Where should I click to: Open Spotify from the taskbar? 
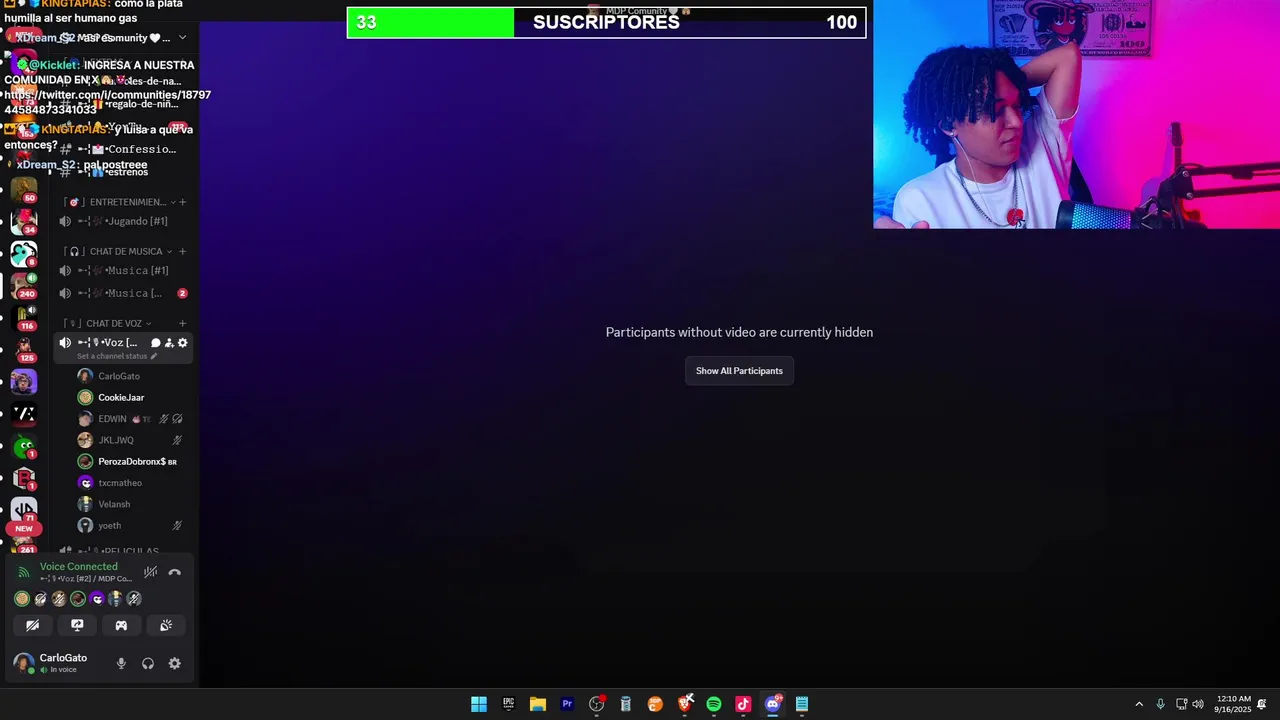714,704
